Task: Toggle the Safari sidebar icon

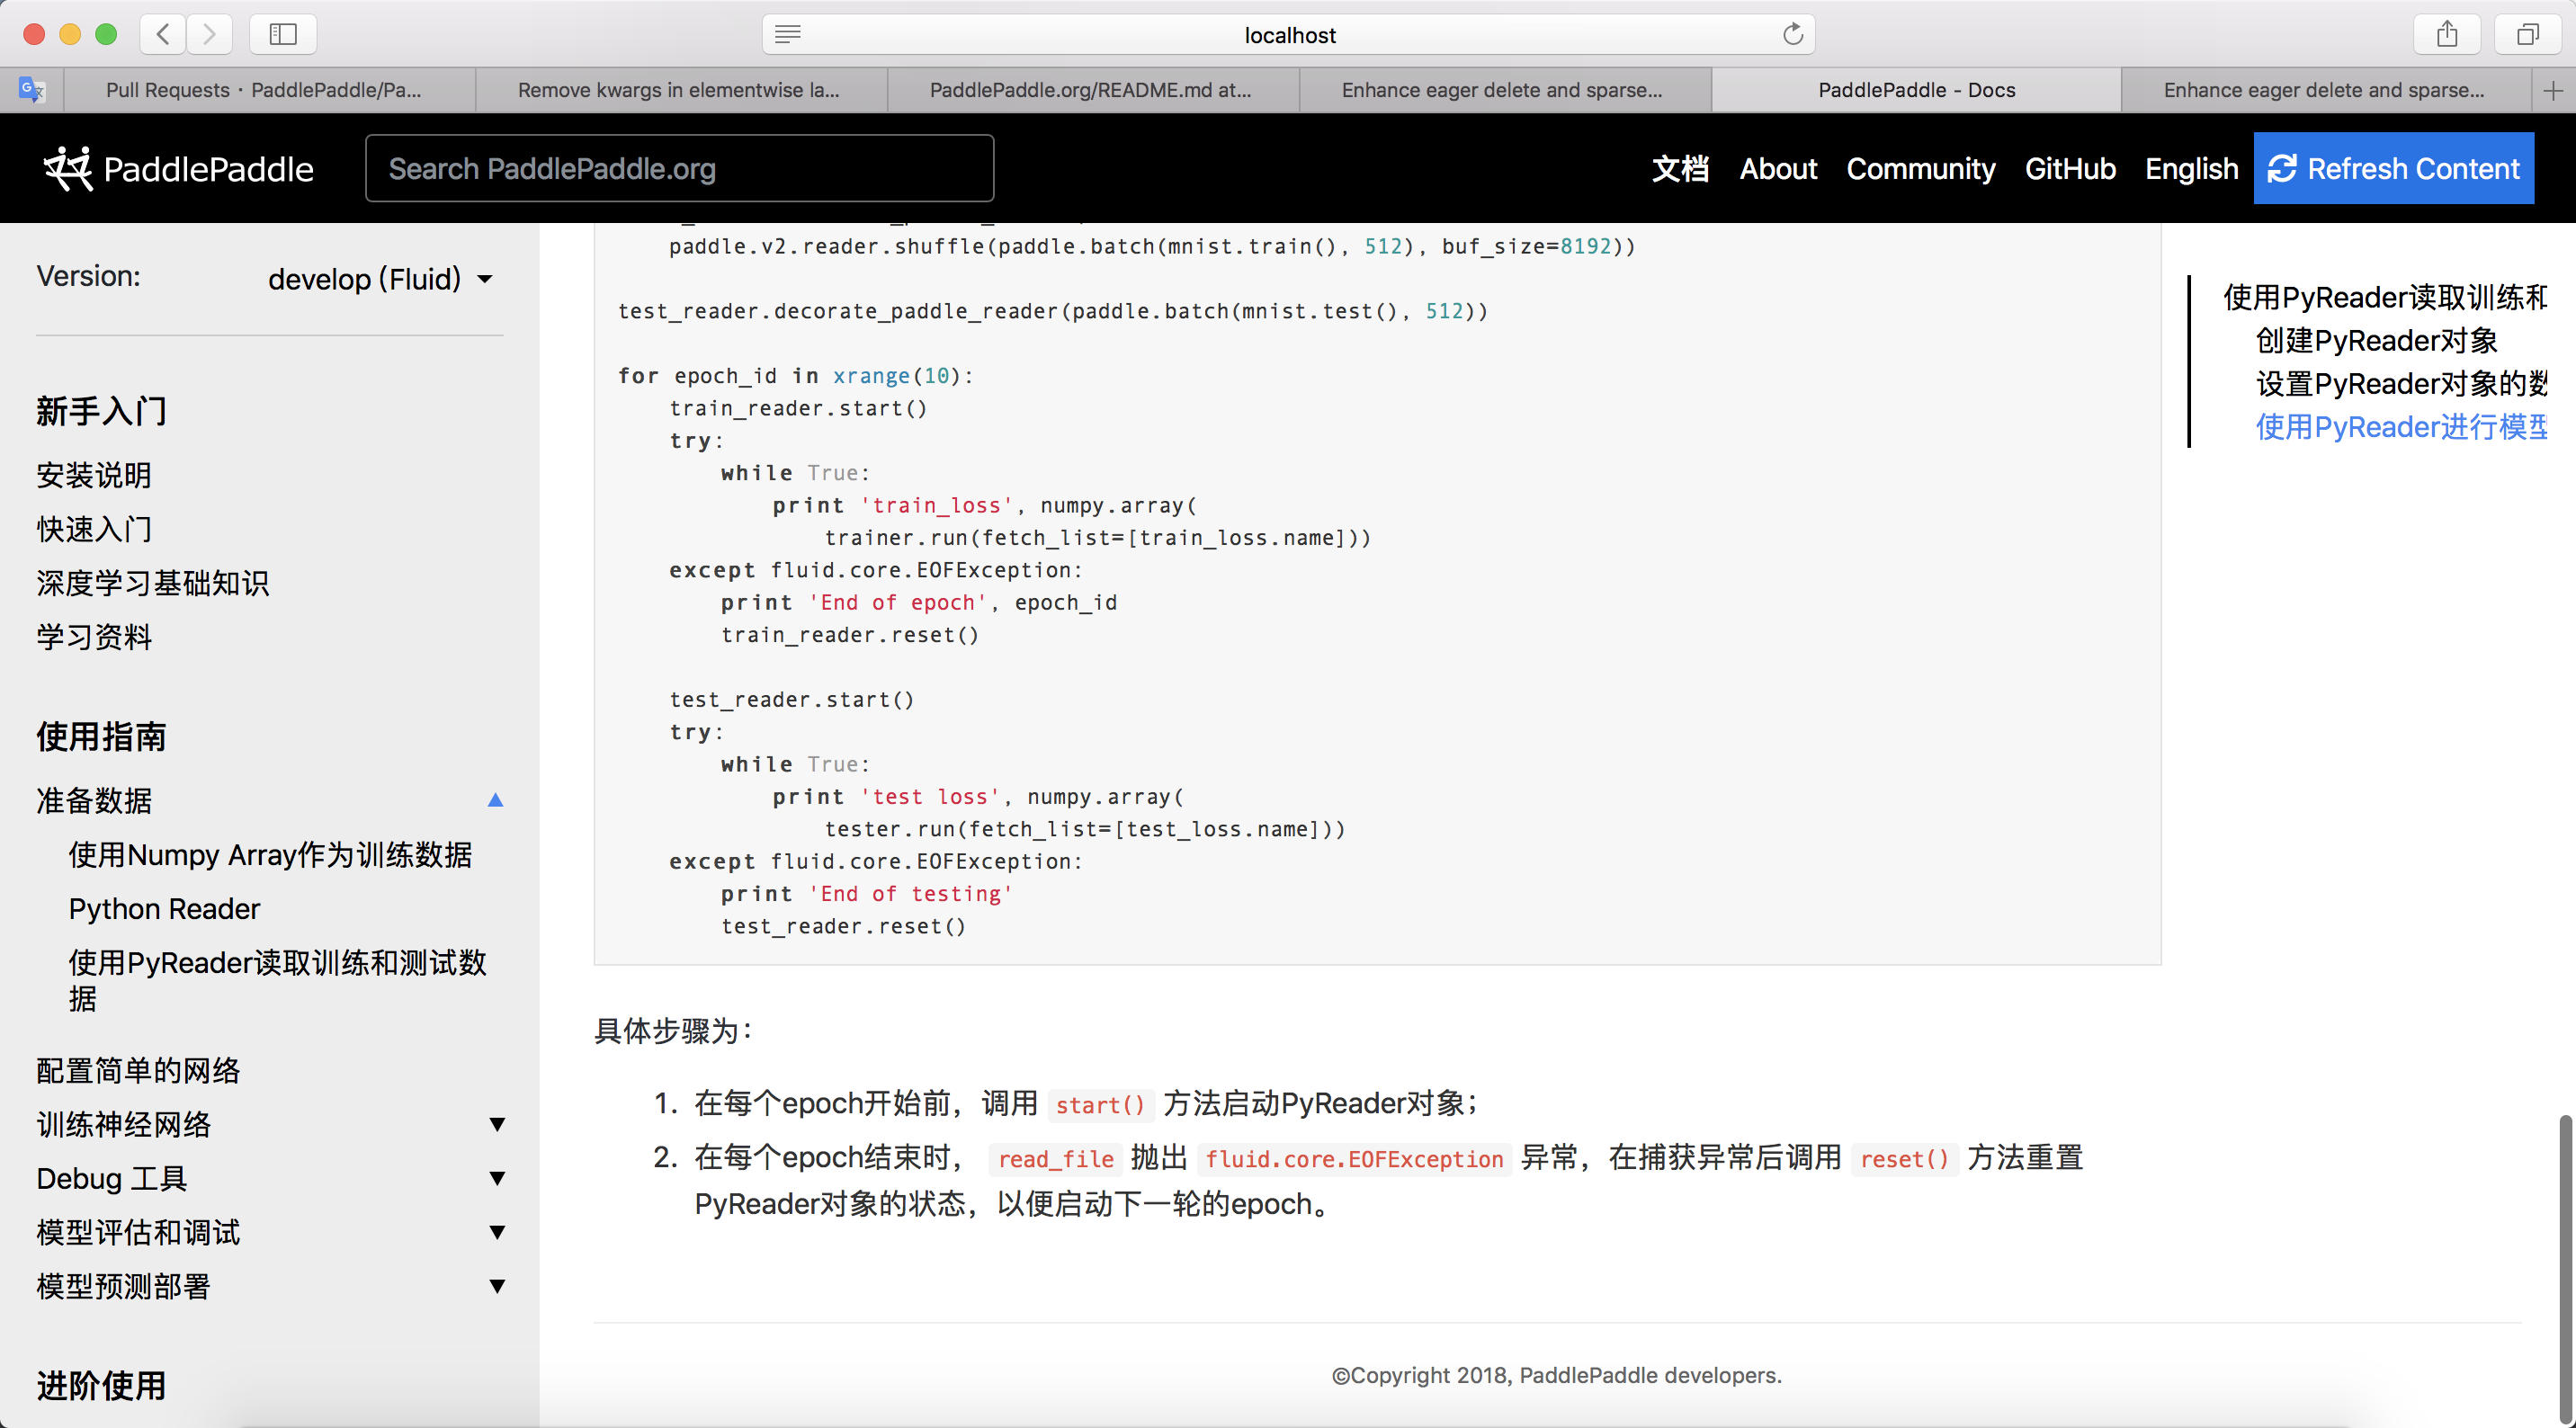Action: pyautogui.click(x=283, y=34)
